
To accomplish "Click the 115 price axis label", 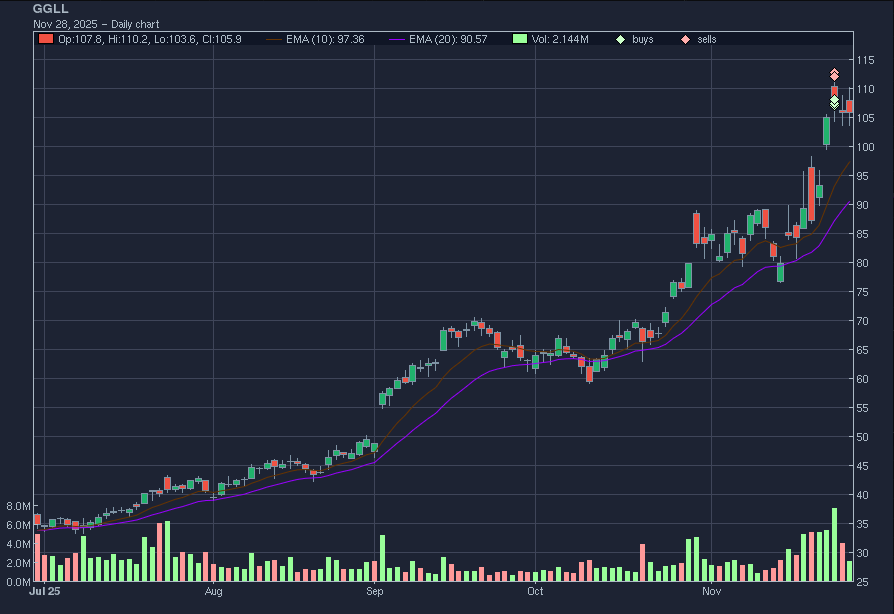I will pyautogui.click(x=865, y=60).
